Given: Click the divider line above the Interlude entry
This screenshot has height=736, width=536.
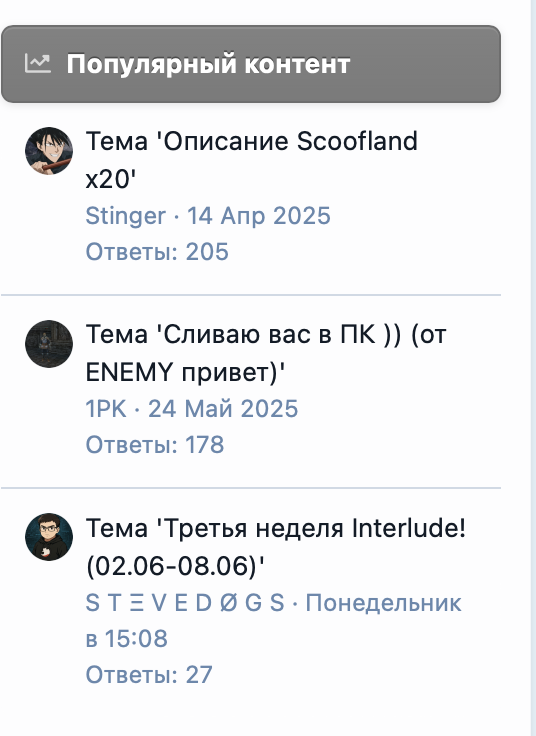Looking at the screenshot, I should (x=251, y=488).
